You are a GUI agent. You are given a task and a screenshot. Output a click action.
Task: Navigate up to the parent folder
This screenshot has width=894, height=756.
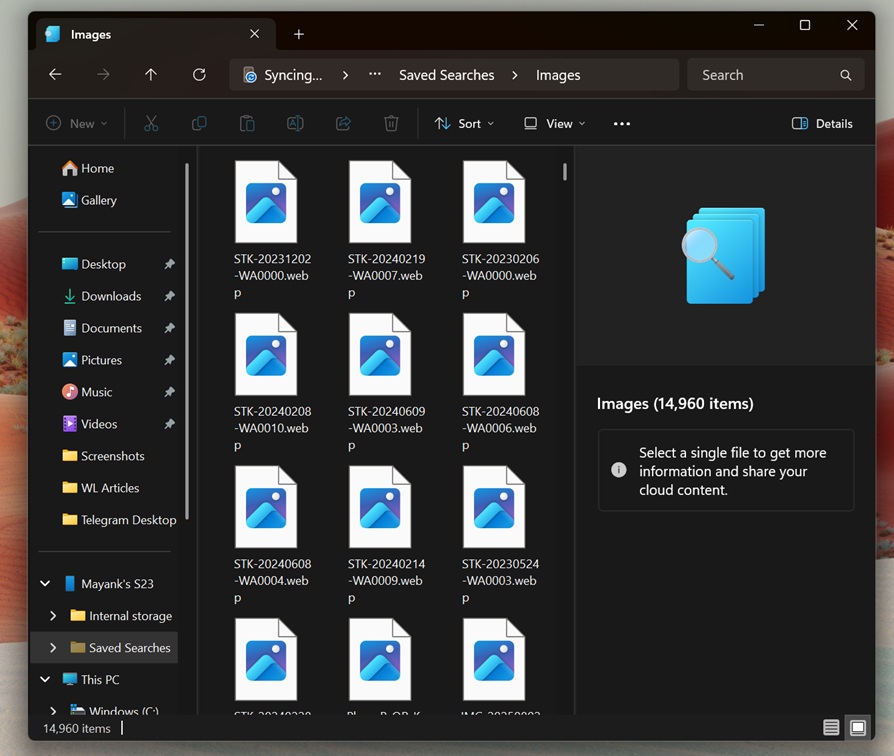coord(151,74)
